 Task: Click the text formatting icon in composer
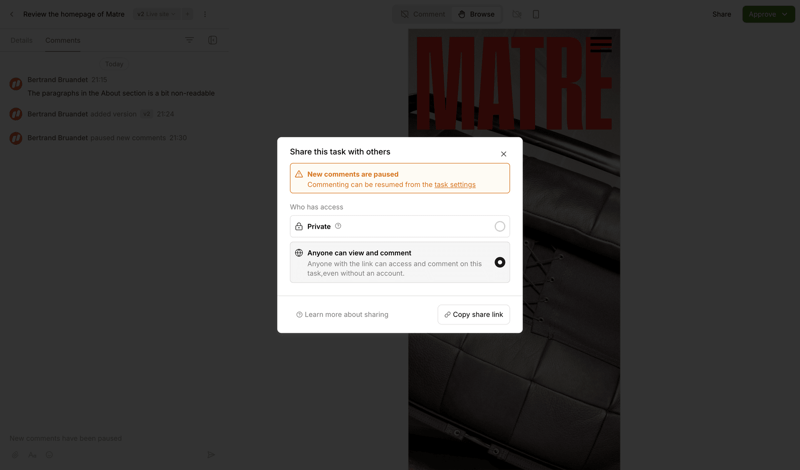pos(32,455)
